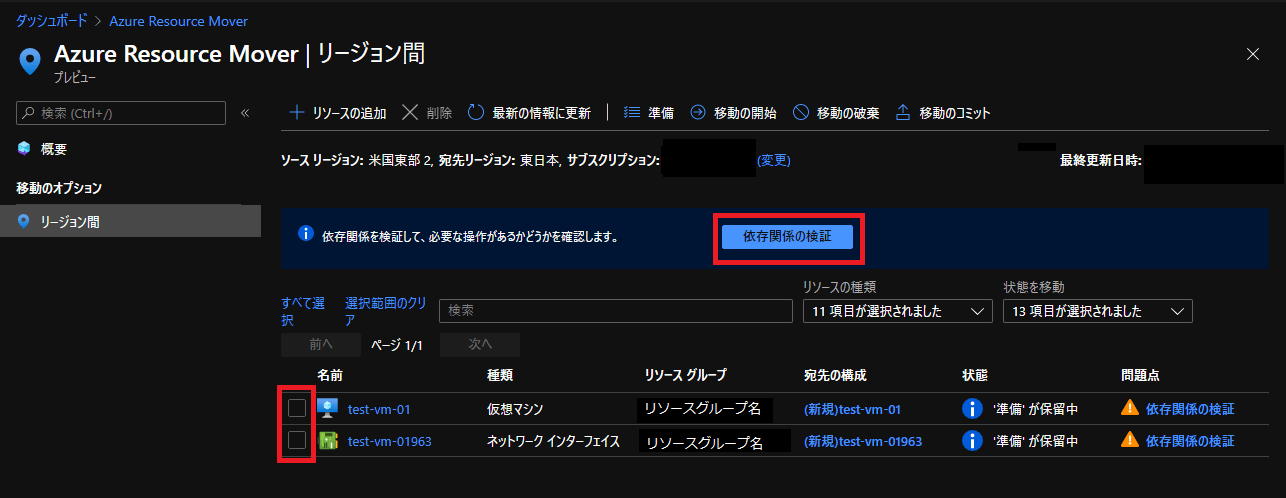Screen dimensions: 1286x498
Task: Click the リソース グループ column header
Action: tap(686, 375)
